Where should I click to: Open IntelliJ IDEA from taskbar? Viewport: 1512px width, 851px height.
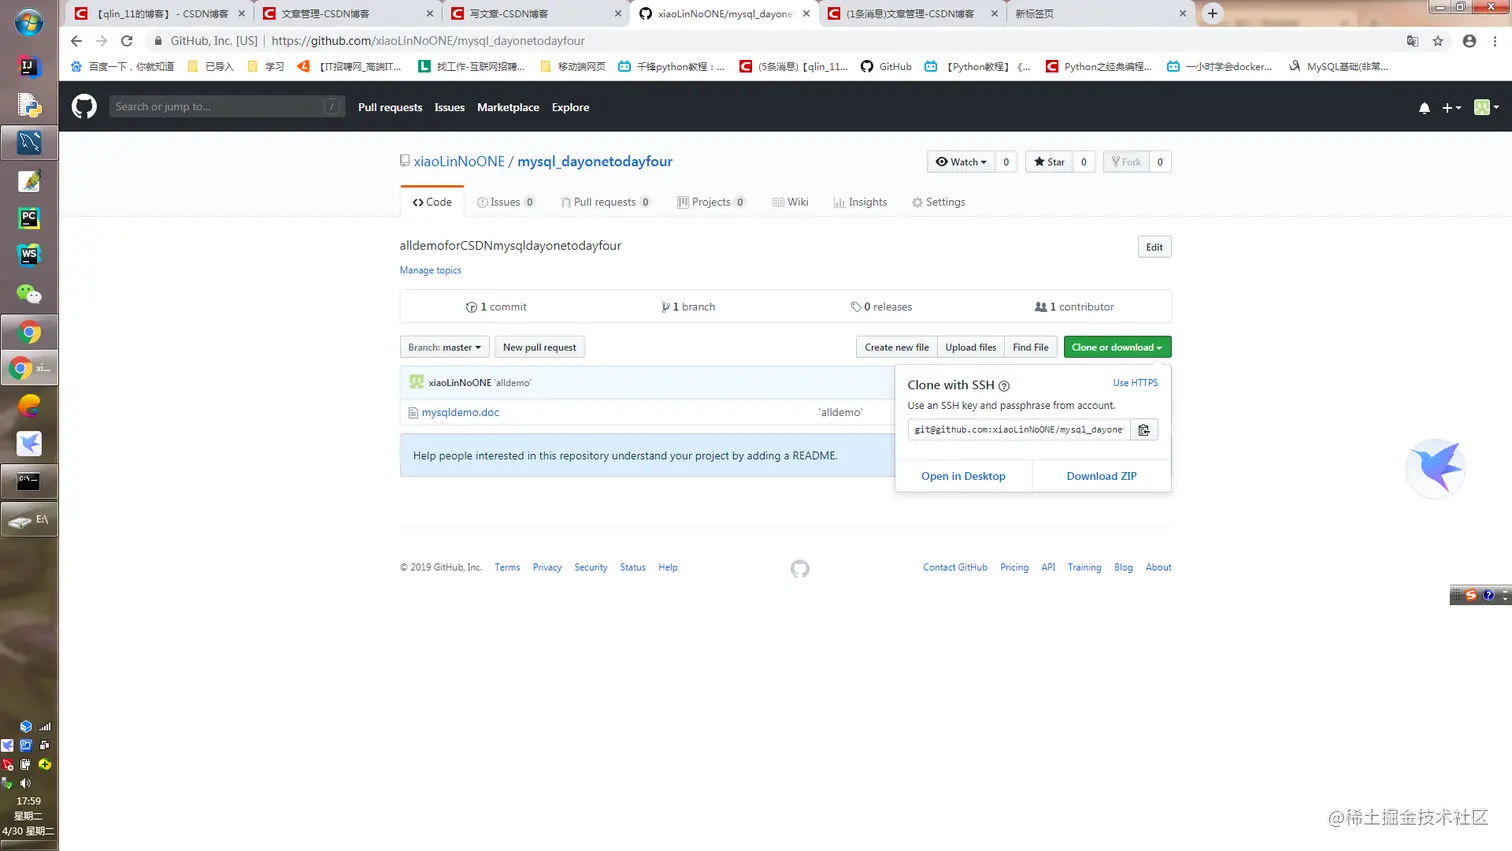[29, 67]
